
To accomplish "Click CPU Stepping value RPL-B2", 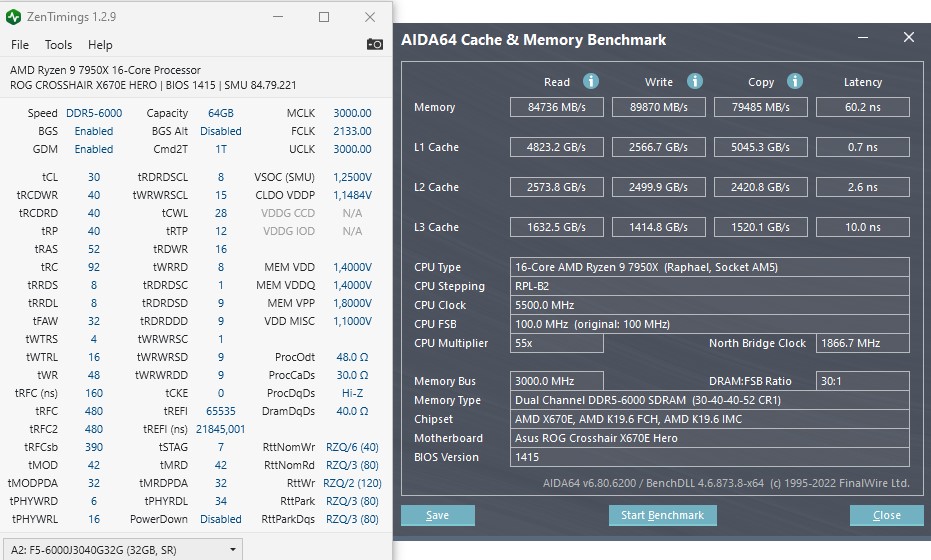I will pyautogui.click(x=710, y=286).
